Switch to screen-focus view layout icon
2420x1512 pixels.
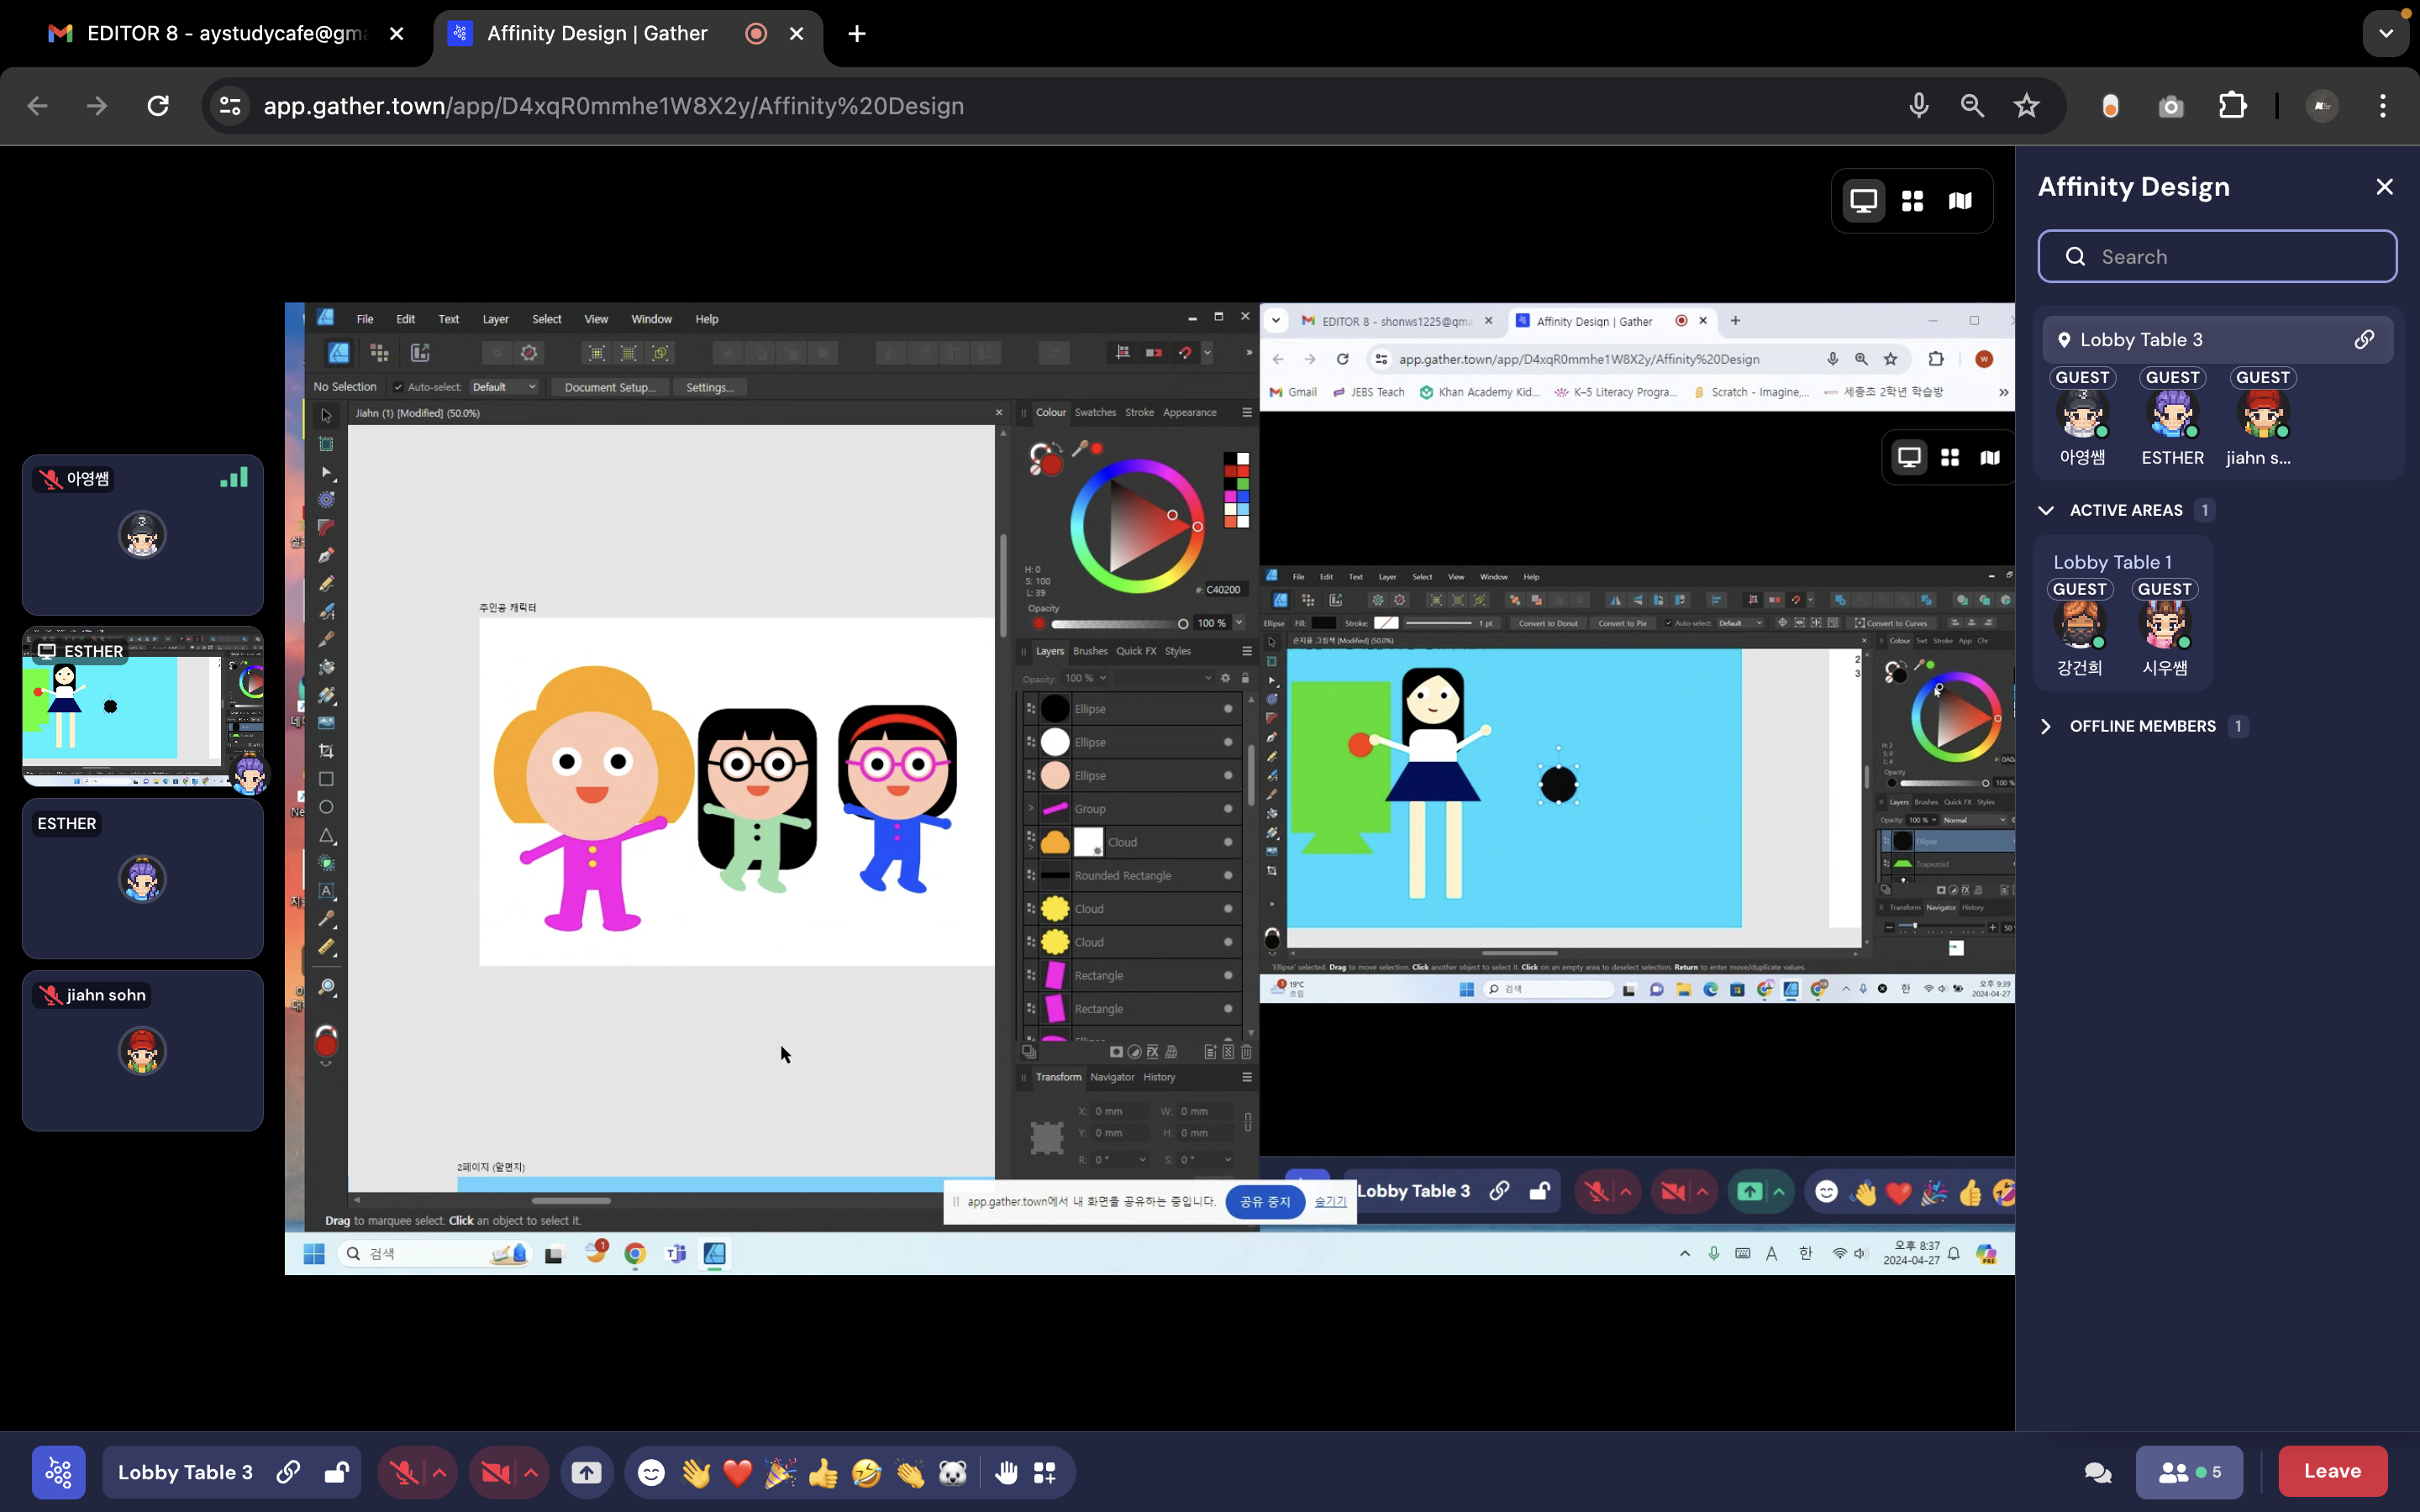click(1864, 201)
